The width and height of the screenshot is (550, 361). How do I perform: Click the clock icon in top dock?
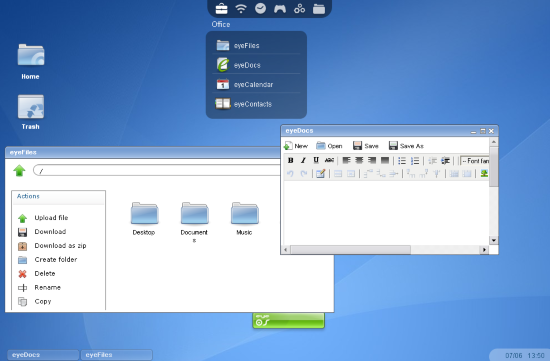click(260, 8)
